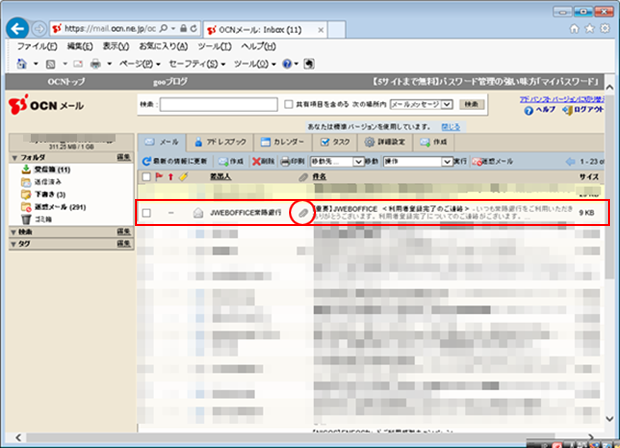Open the 表示(V) menu

coord(115,46)
